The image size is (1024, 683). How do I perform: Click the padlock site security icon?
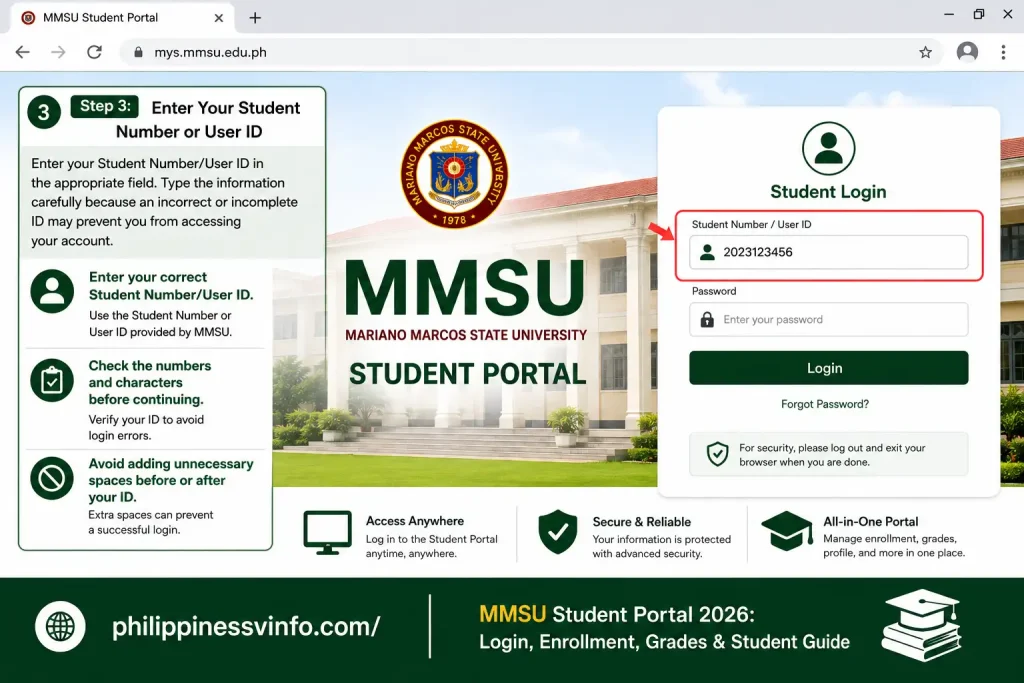point(138,52)
